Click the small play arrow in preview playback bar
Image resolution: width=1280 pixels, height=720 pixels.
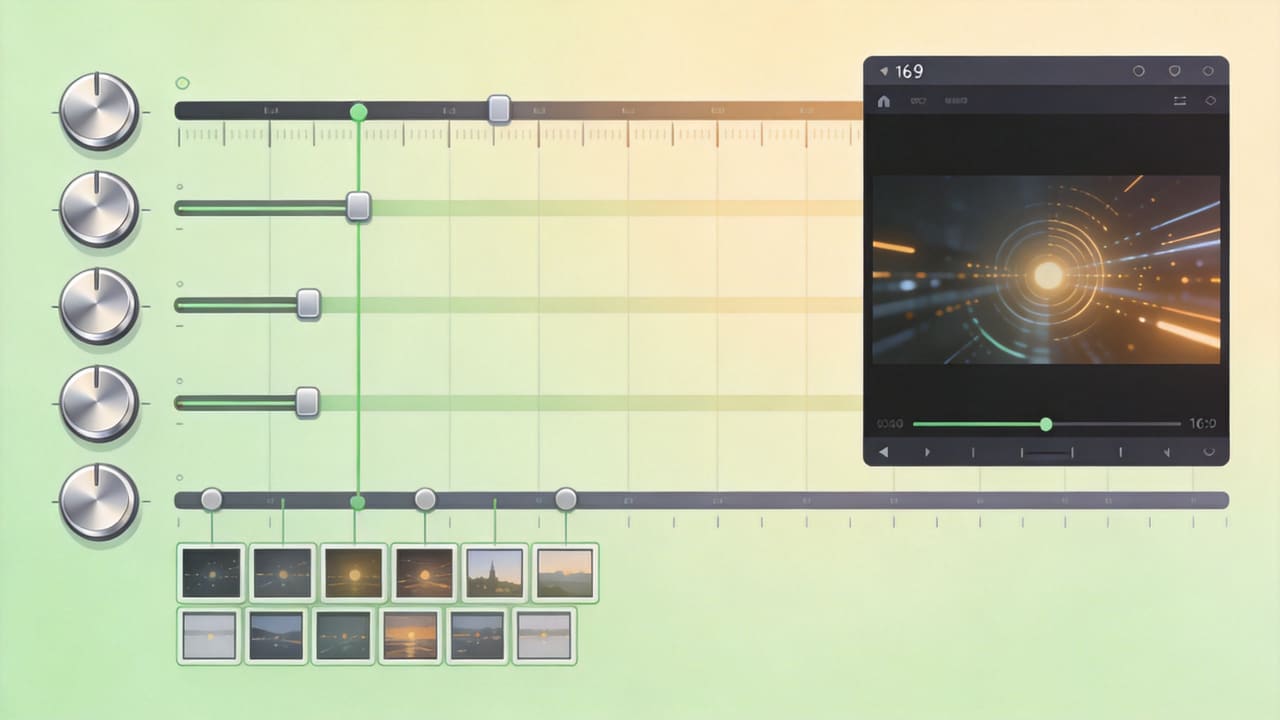click(927, 452)
